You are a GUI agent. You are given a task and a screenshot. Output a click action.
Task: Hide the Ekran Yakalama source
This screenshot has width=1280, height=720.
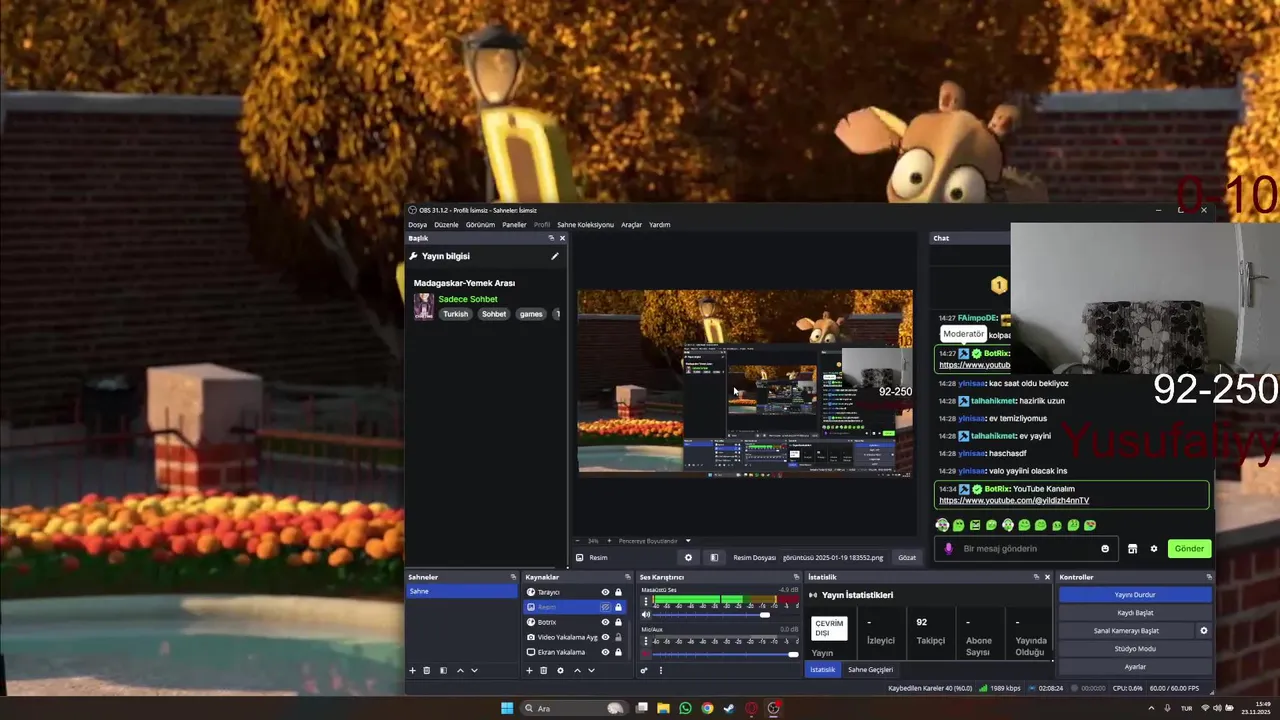pos(605,652)
